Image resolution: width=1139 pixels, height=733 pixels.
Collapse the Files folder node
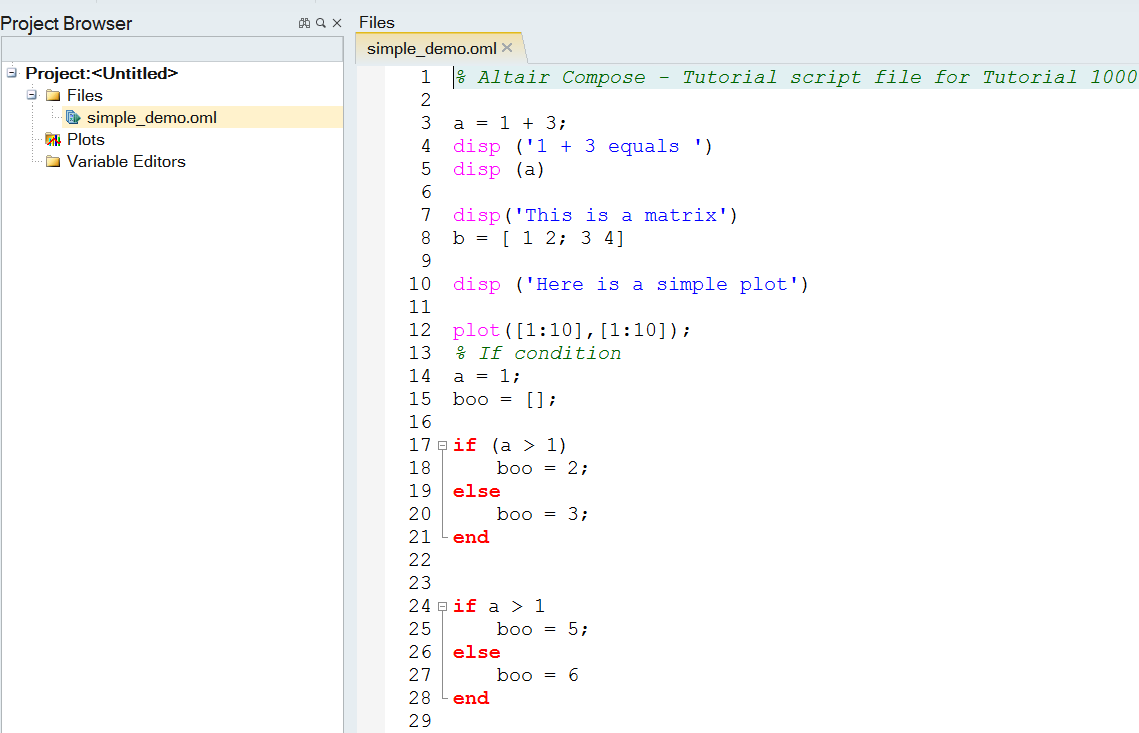click(32, 95)
